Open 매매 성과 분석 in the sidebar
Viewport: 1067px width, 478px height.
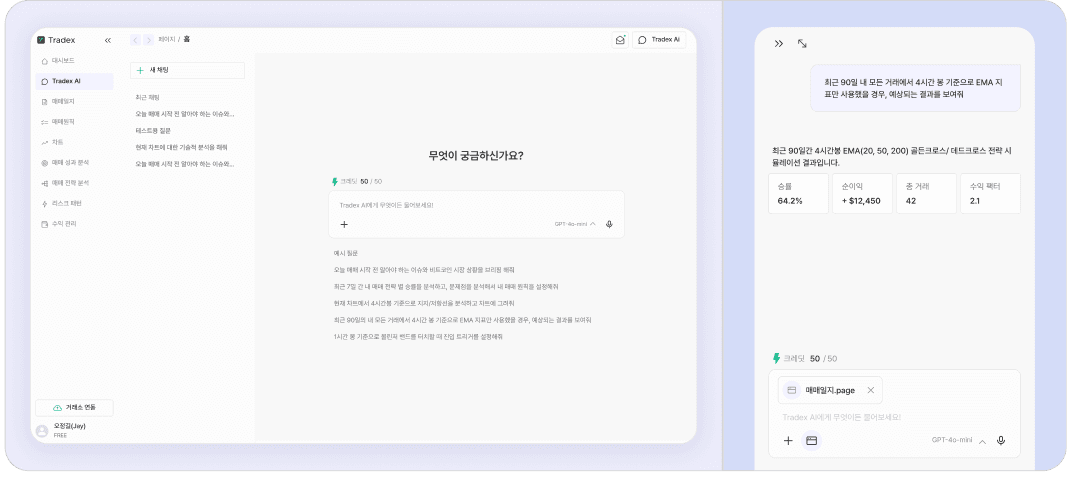click(74, 163)
